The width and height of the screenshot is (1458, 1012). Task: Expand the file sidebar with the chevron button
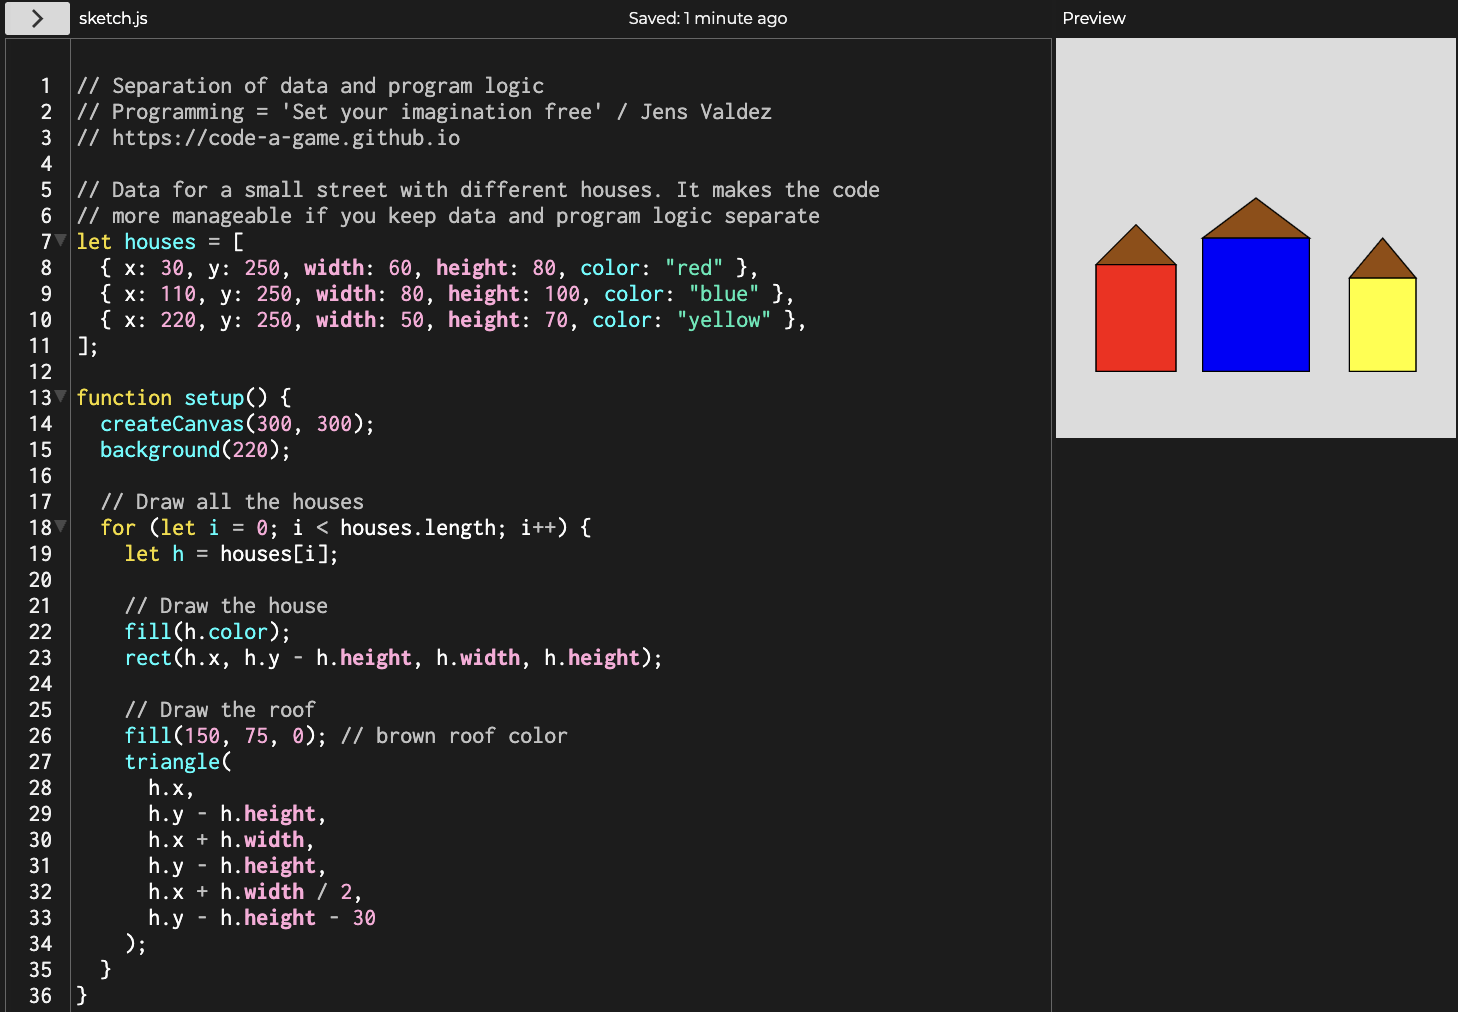(36, 18)
